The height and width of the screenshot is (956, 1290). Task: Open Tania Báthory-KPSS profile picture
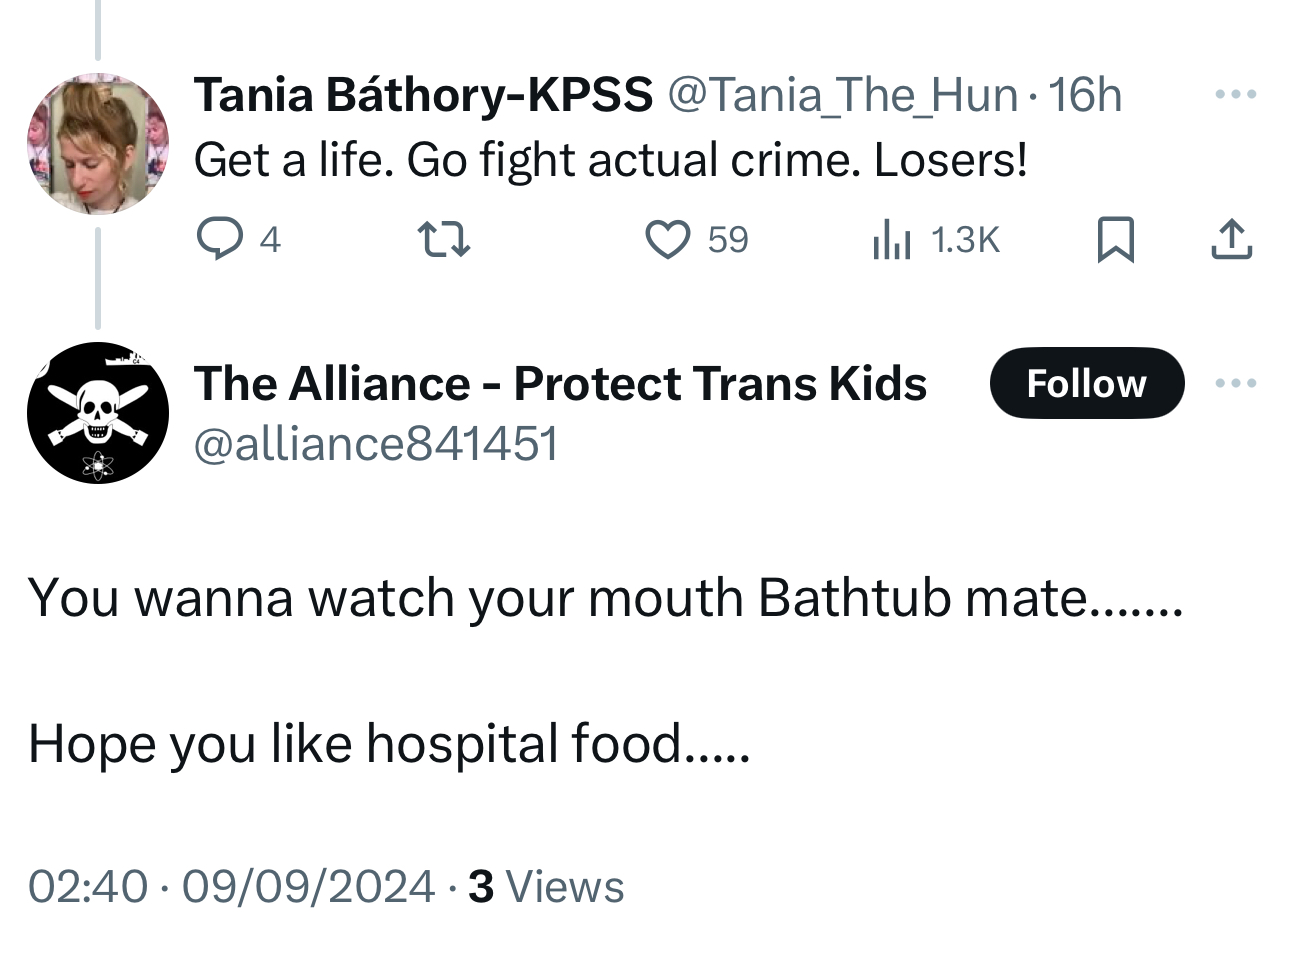tap(97, 143)
